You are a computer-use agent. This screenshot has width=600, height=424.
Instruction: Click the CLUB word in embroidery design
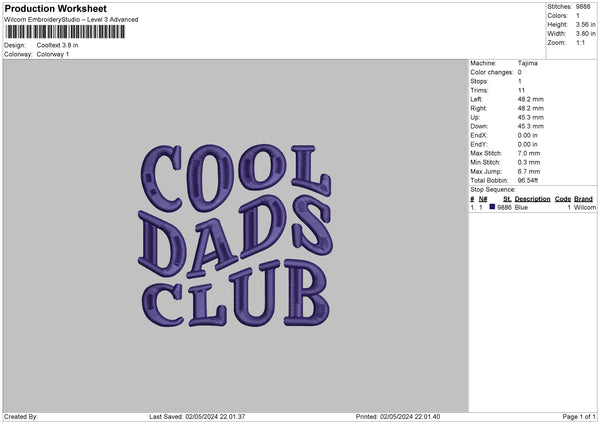click(236, 294)
